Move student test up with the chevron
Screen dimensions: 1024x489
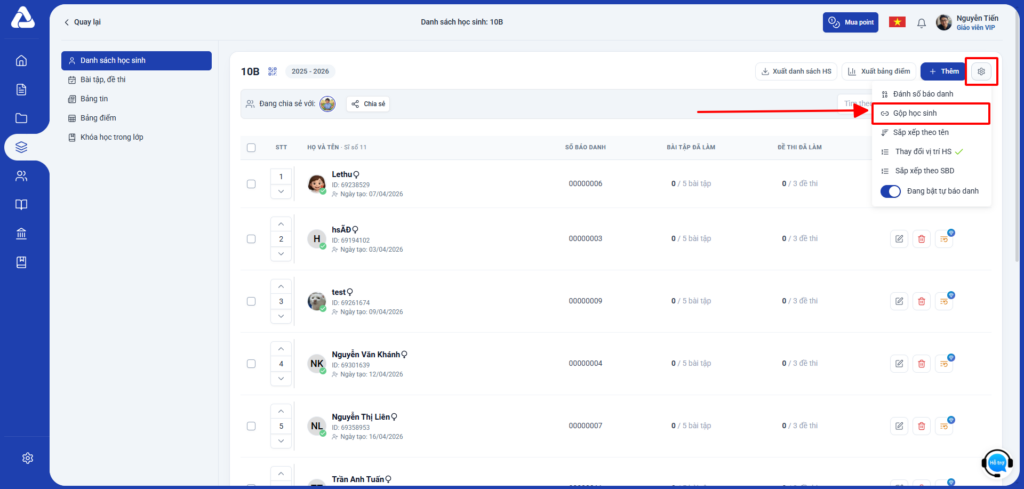coord(281,287)
